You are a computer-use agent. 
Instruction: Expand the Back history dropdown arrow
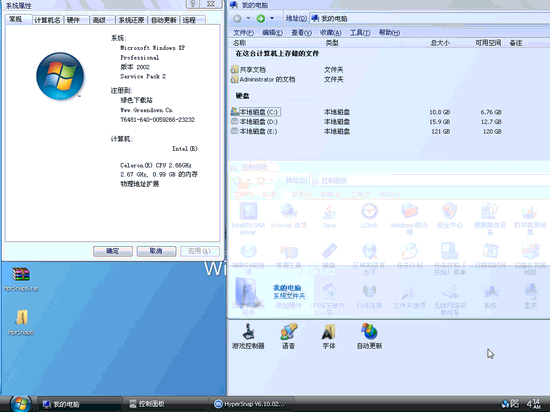(x=248, y=18)
